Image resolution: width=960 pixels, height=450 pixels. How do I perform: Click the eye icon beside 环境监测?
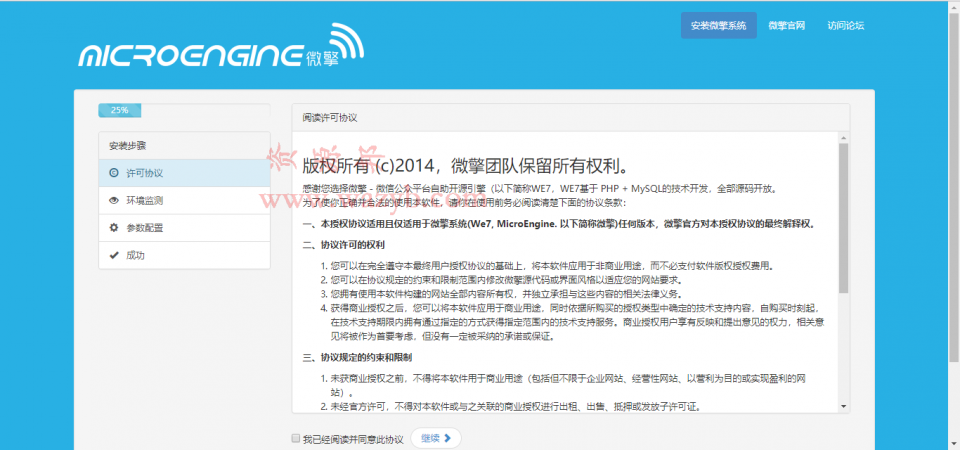click(x=113, y=200)
